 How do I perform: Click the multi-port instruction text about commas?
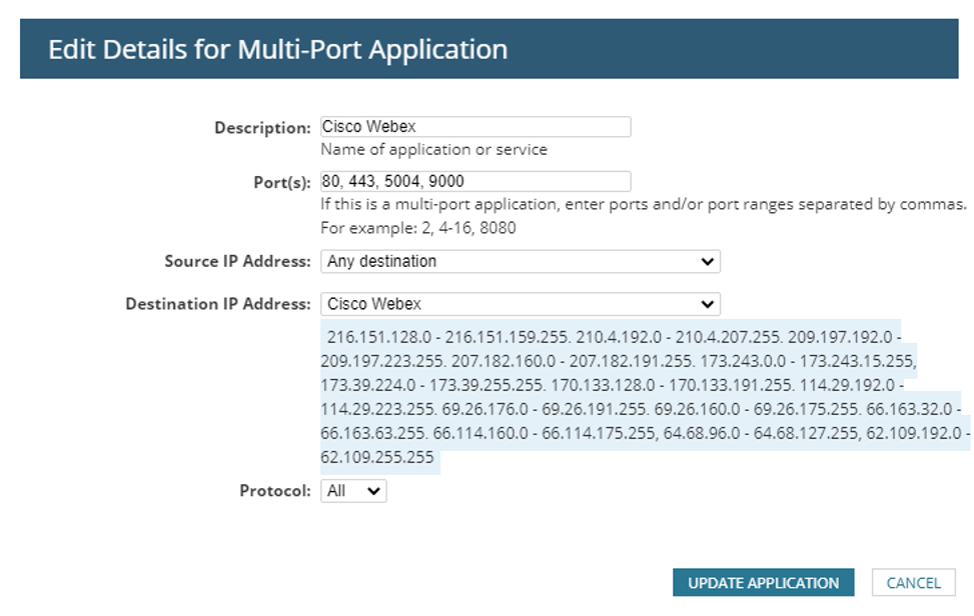tap(644, 204)
